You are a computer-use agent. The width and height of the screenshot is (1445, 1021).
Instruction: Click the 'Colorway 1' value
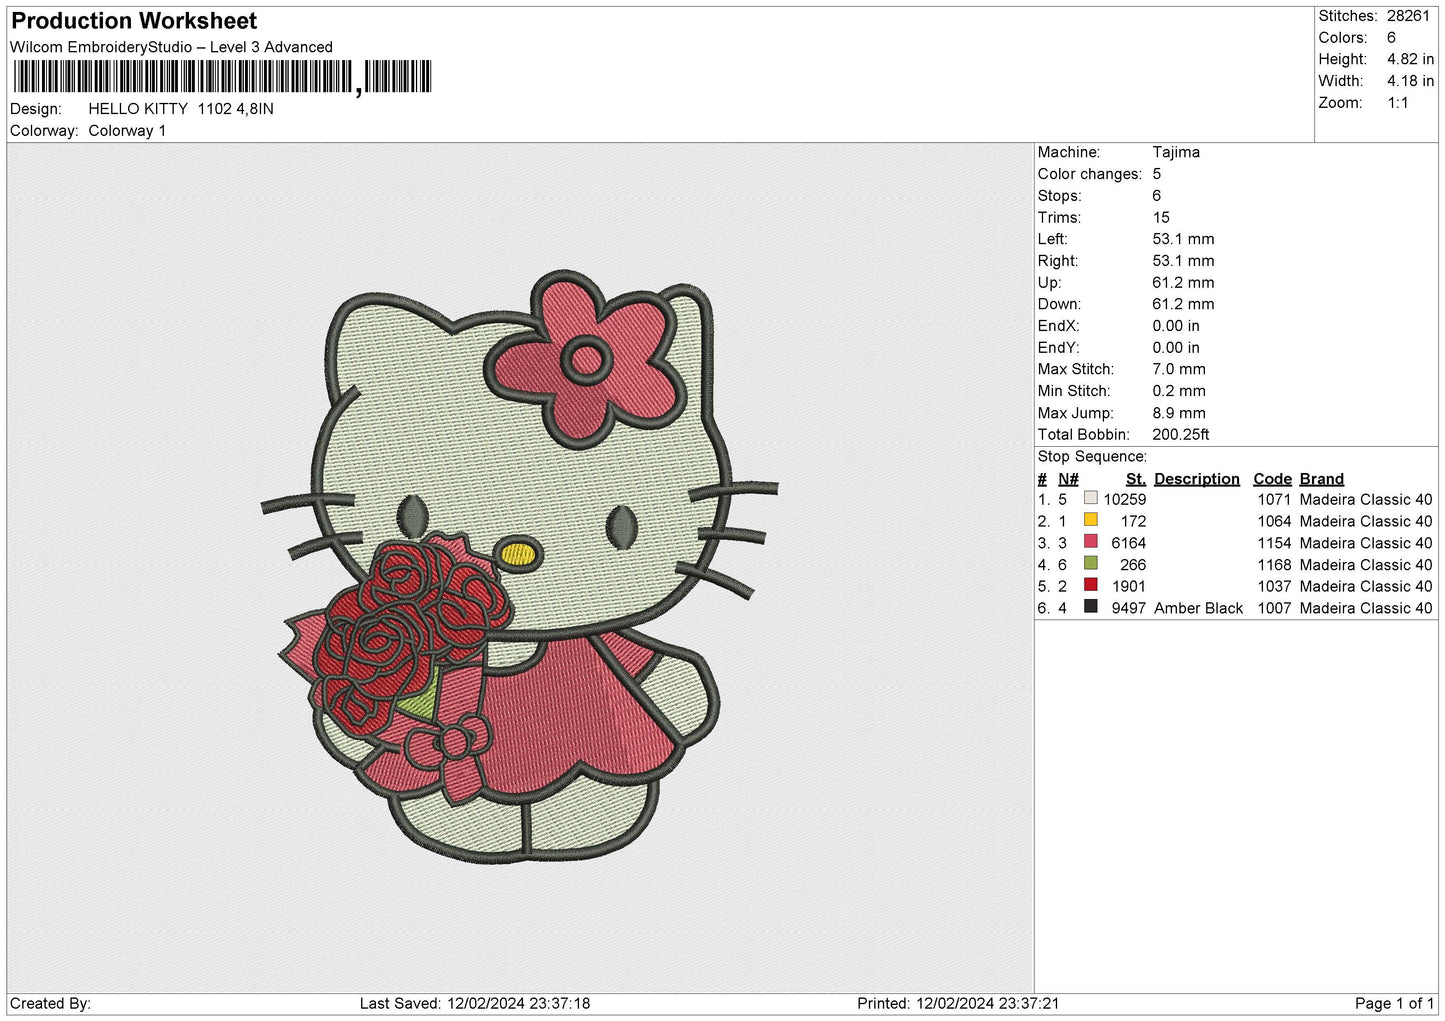coord(127,131)
